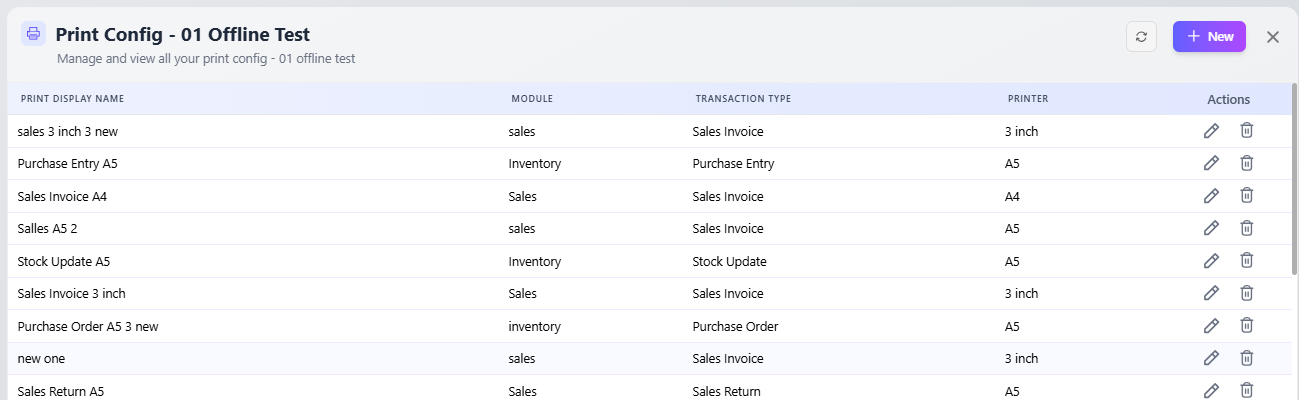Edit the Sales Invoice 3 inch config

(1211, 293)
